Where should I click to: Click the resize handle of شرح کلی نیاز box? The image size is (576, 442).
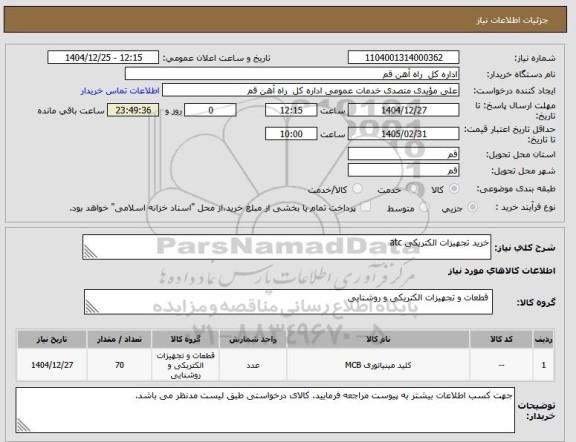pyautogui.click(x=90, y=252)
